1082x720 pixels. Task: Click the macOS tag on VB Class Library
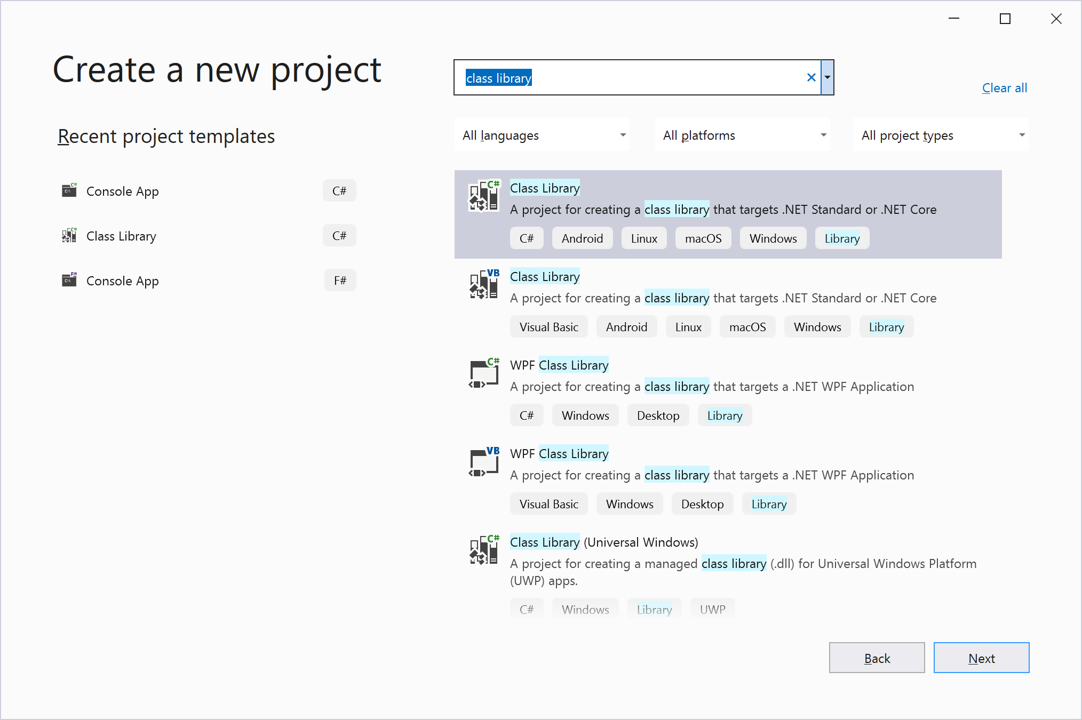[x=747, y=327]
